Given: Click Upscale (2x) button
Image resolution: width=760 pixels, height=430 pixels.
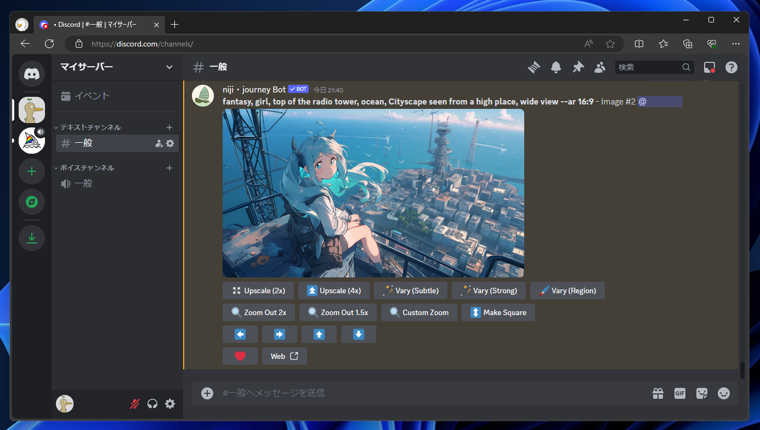Looking at the screenshot, I should click(258, 291).
